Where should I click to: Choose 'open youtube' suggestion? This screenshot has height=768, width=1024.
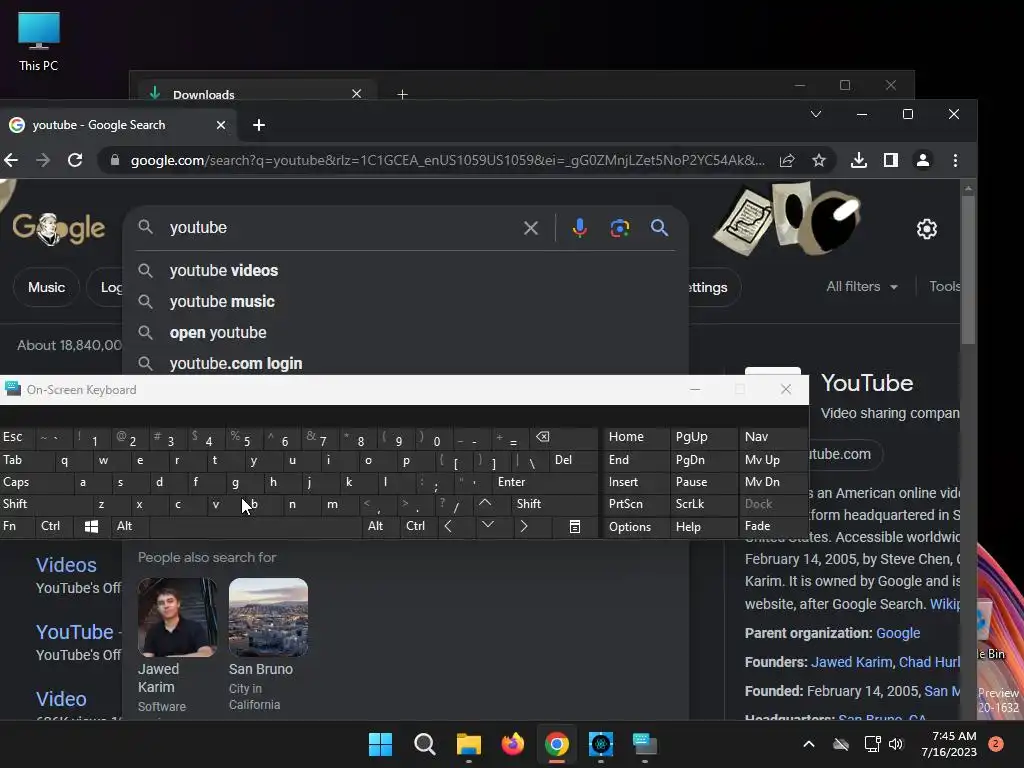405,332
